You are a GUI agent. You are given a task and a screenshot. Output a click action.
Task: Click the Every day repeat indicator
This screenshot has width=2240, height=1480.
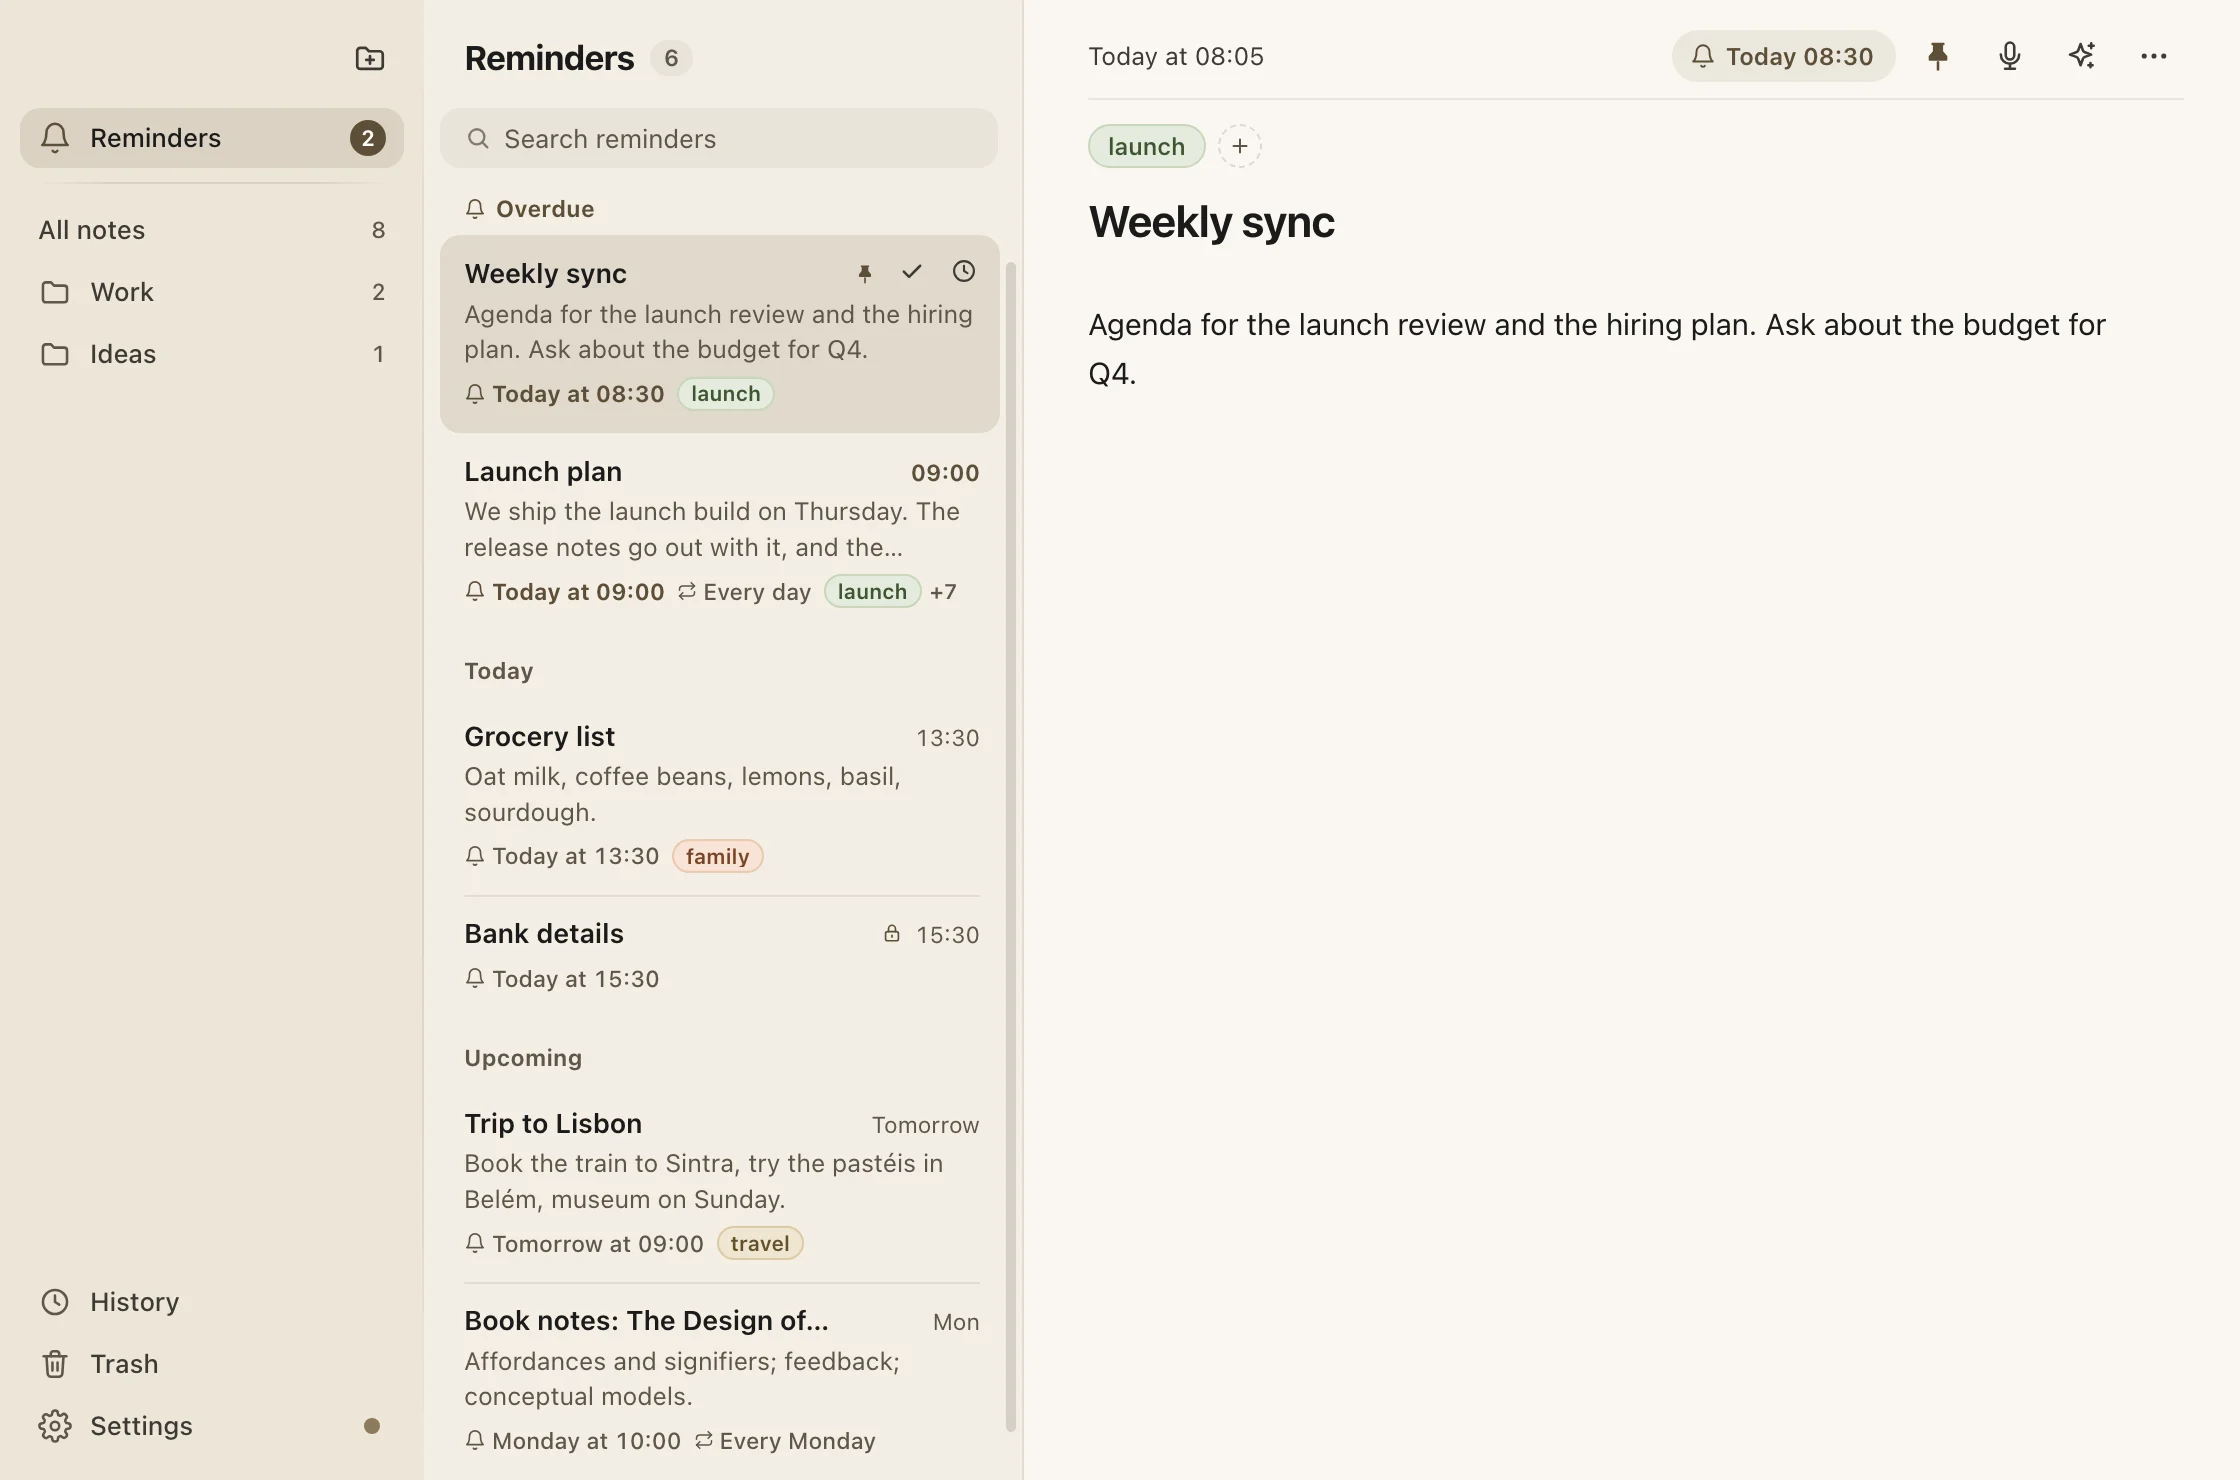click(744, 592)
